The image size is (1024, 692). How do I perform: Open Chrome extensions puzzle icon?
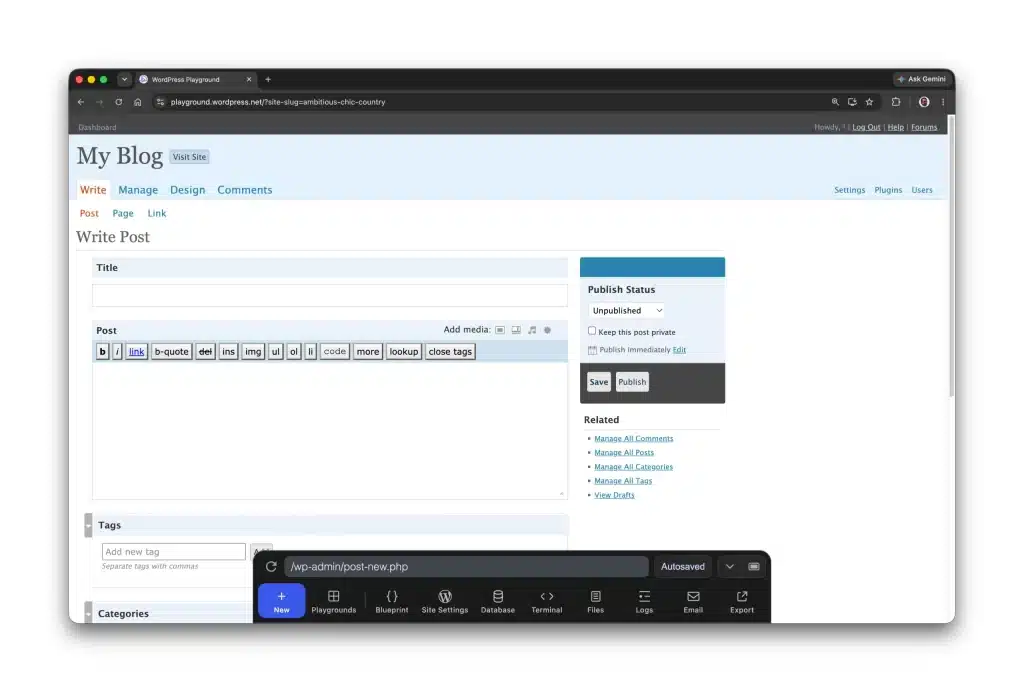(x=896, y=102)
